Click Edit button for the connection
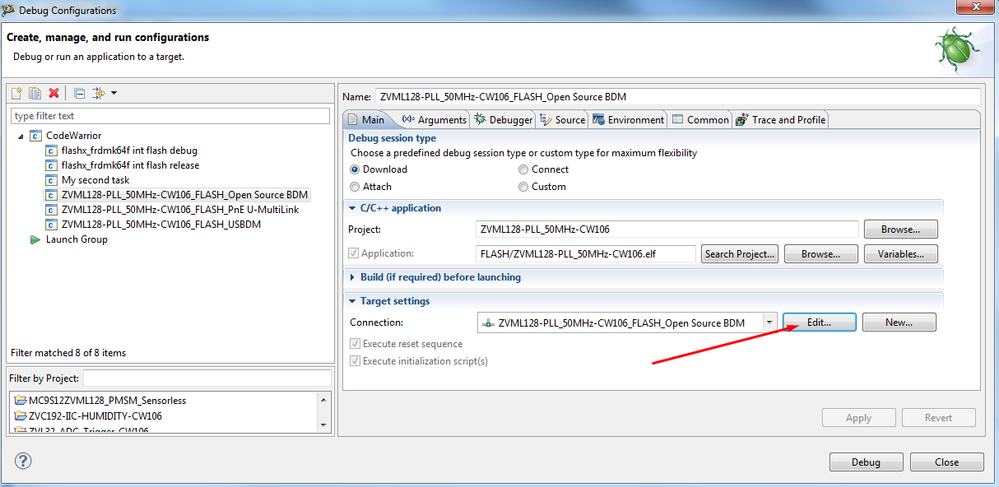 (819, 323)
